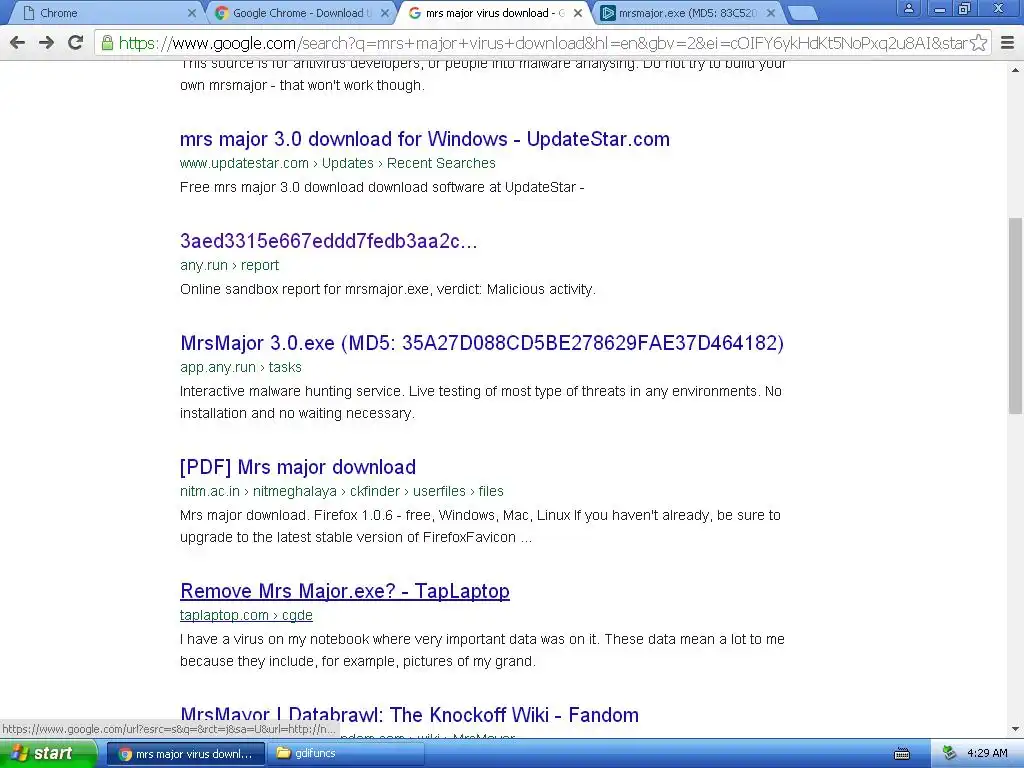Open 'mrs major 3.0 download for Windows' result
The width and height of the screenshot is (1024, 768).
click(424, 139)
